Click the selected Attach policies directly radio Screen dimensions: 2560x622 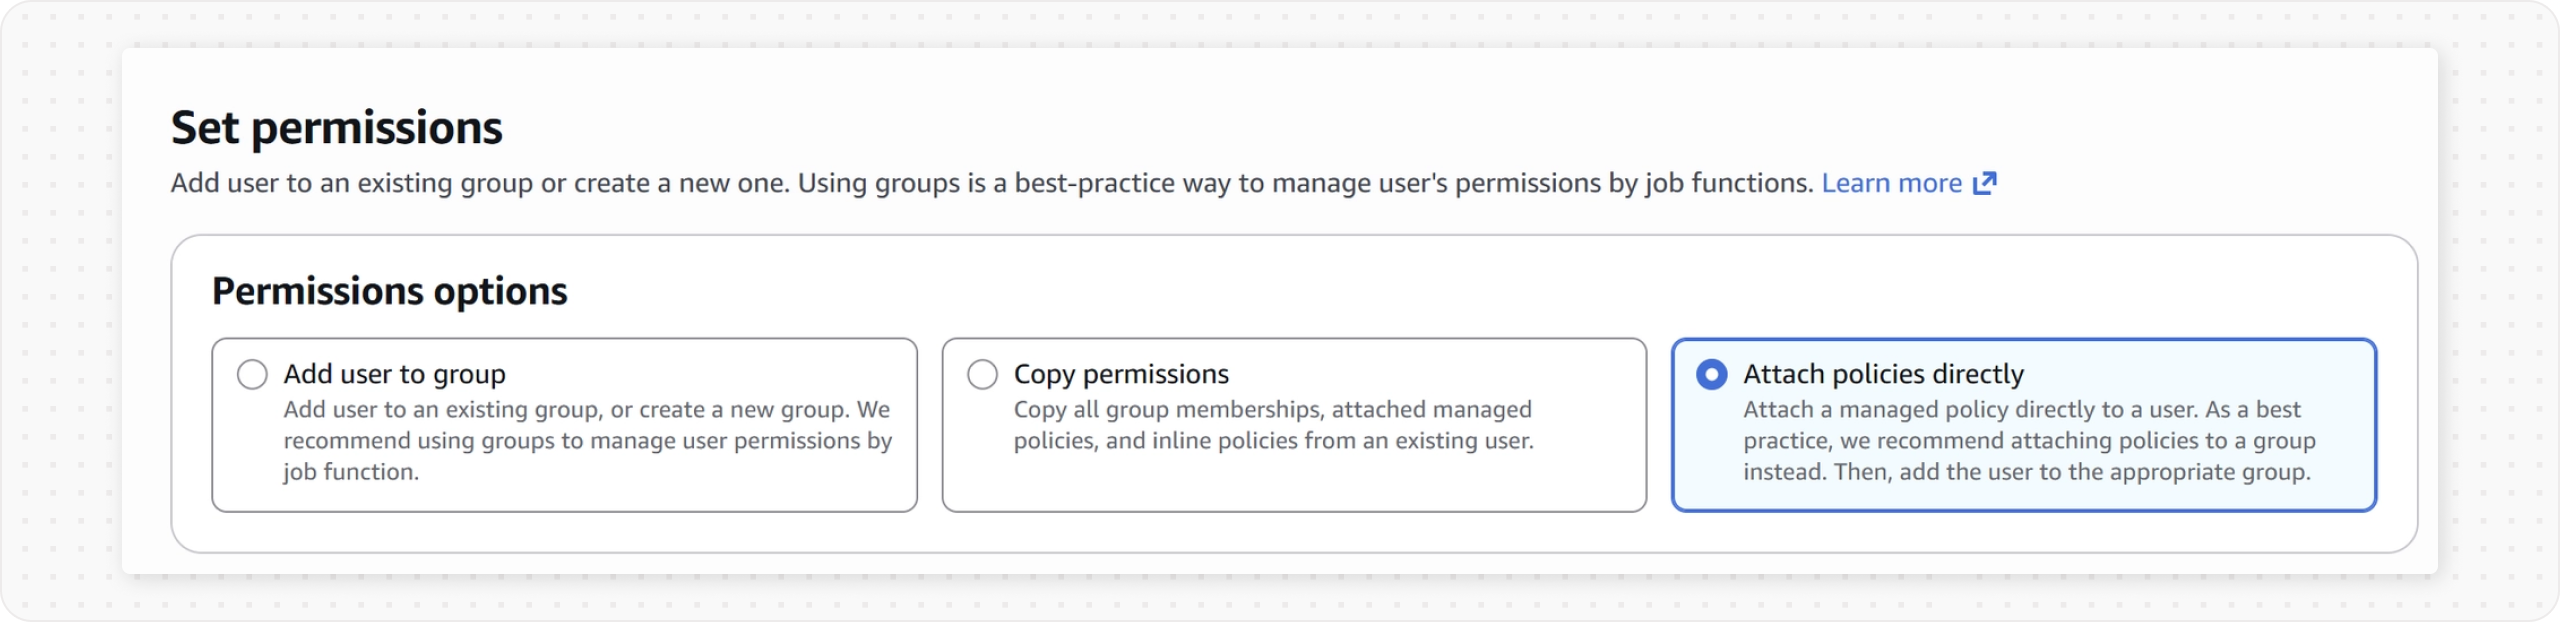tap(1711, 374)
